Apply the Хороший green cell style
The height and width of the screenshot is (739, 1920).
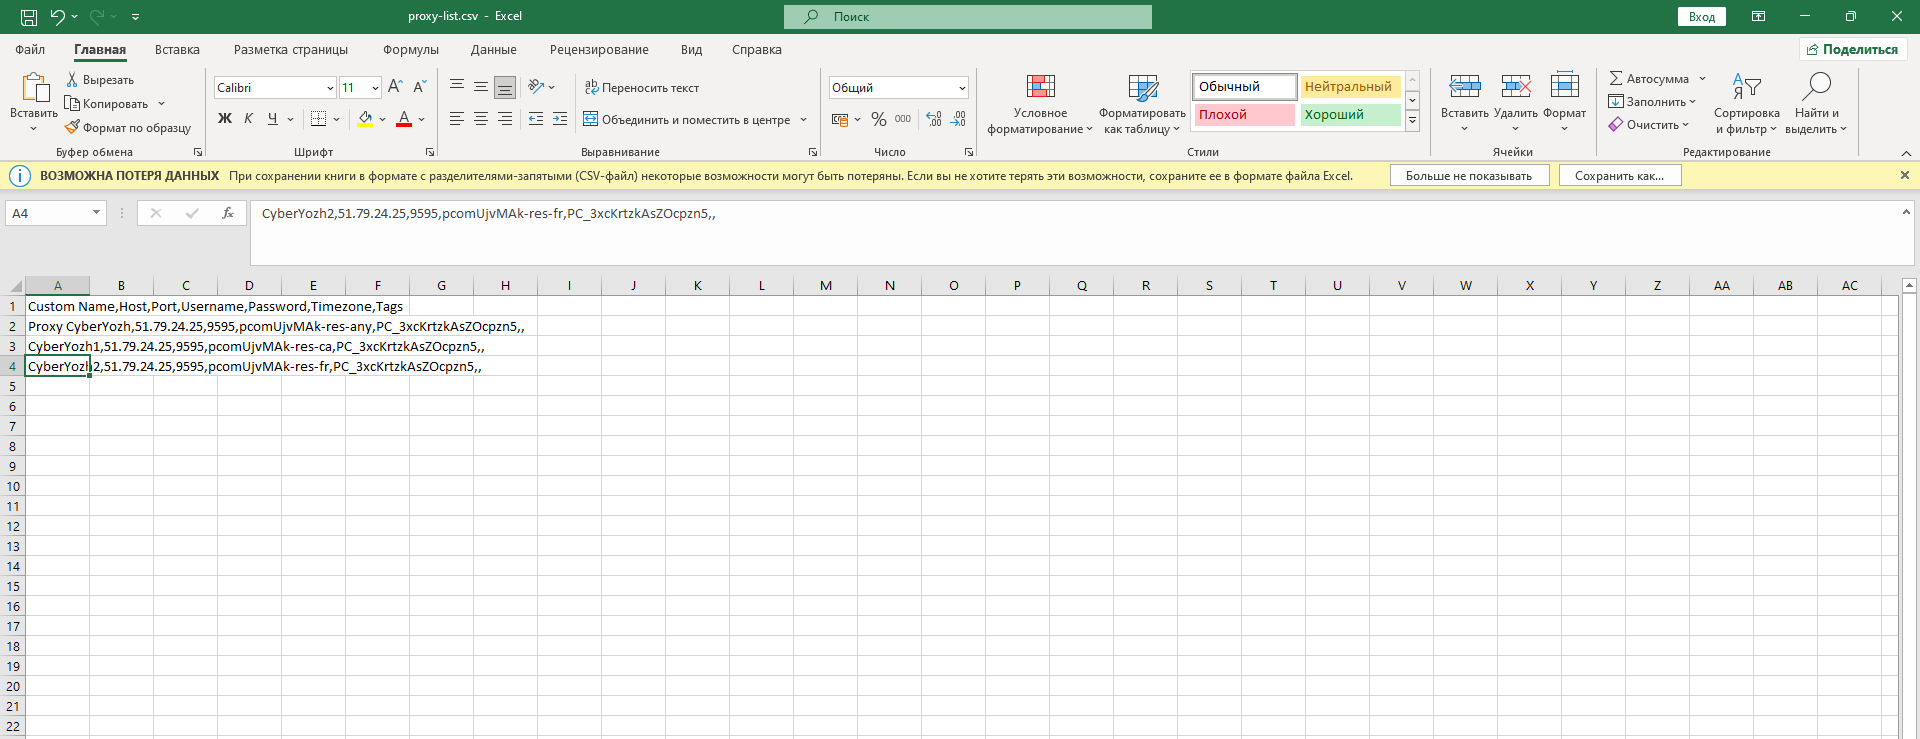[x=1349, y=115]
